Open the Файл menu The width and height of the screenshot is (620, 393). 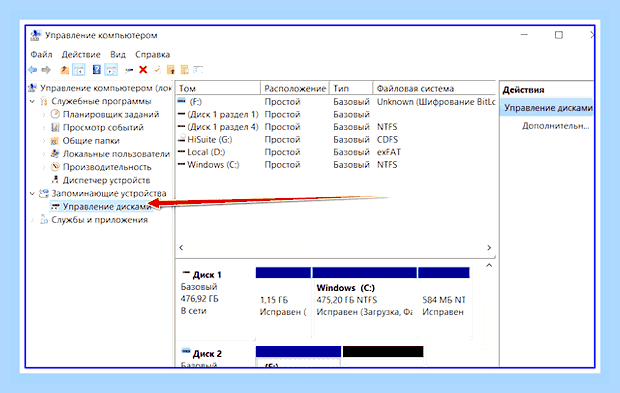(42, 55)
